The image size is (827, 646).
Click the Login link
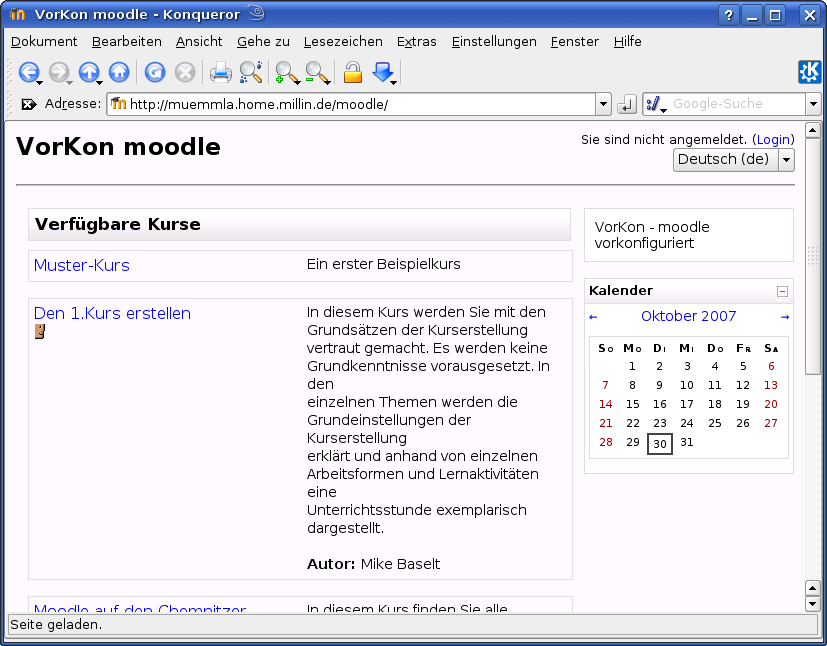tap(773, 140)
